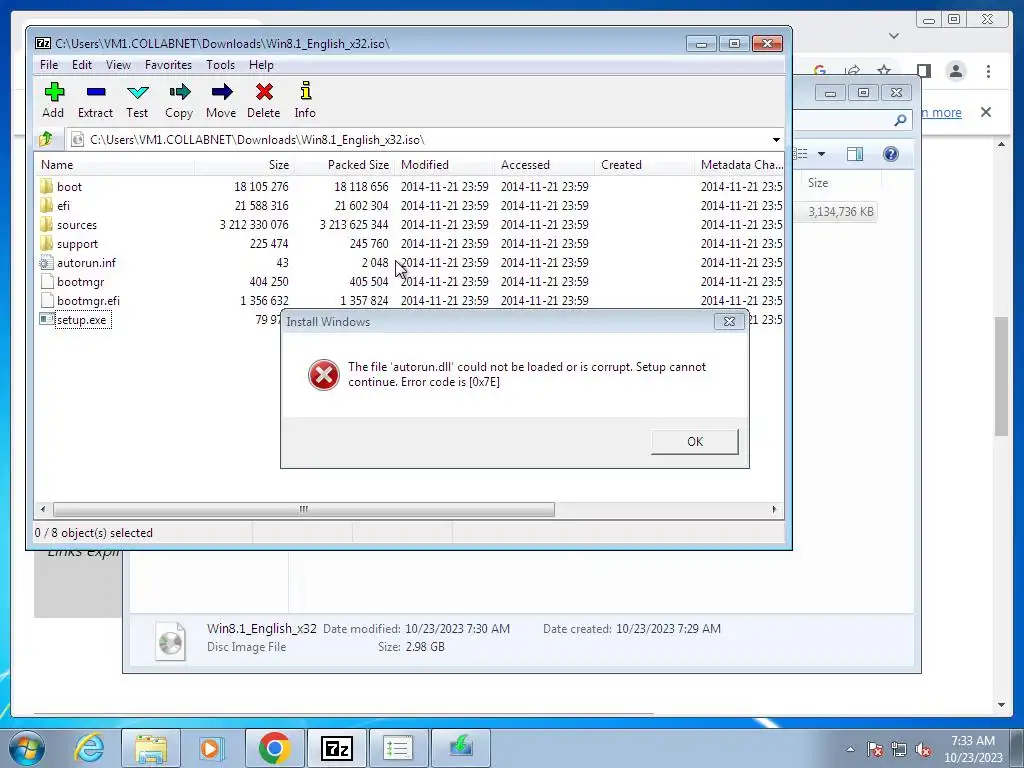Click the left scroll arrow in 7-Zip

click(43, 509)
